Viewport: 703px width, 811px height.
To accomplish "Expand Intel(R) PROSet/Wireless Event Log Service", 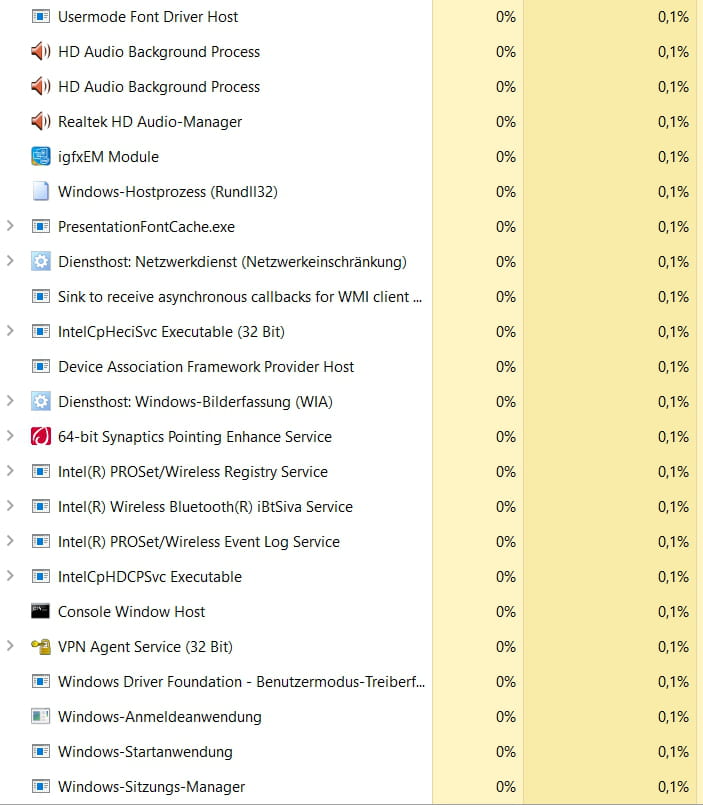I will [x=10, y=541].
